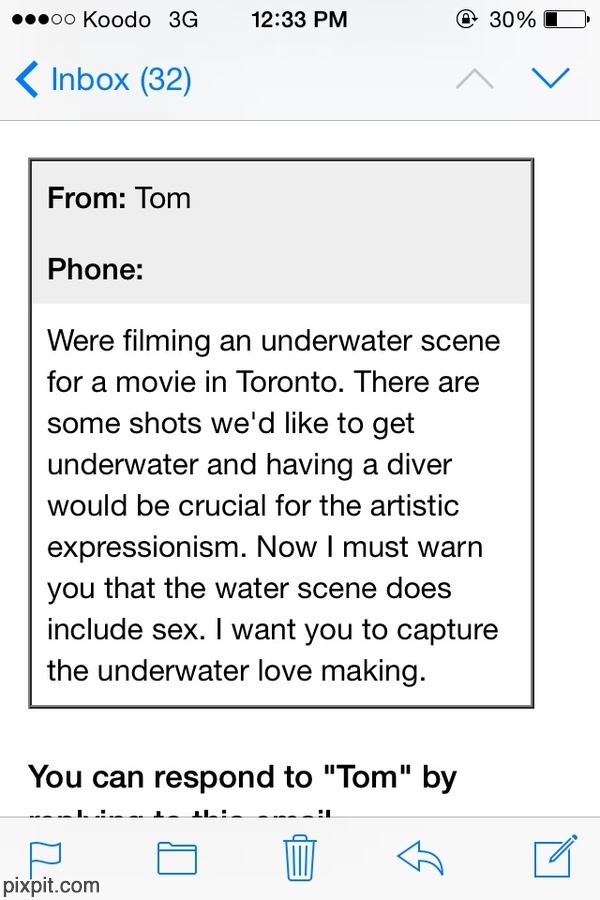
Task: Tap the 12:33 PM clock
Action: (300, 19)
